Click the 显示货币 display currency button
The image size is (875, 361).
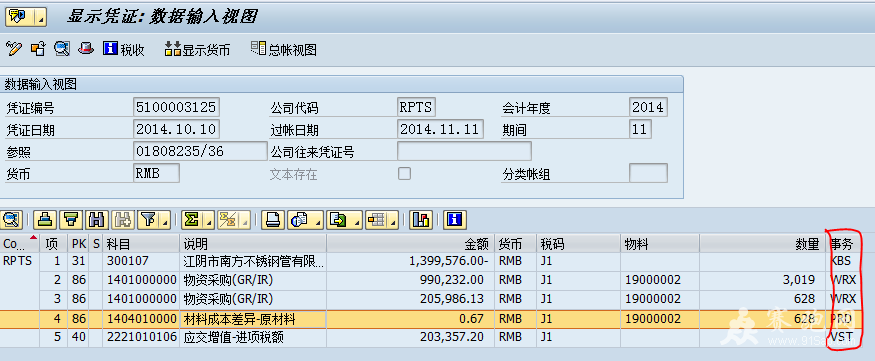tap(197, 49)
